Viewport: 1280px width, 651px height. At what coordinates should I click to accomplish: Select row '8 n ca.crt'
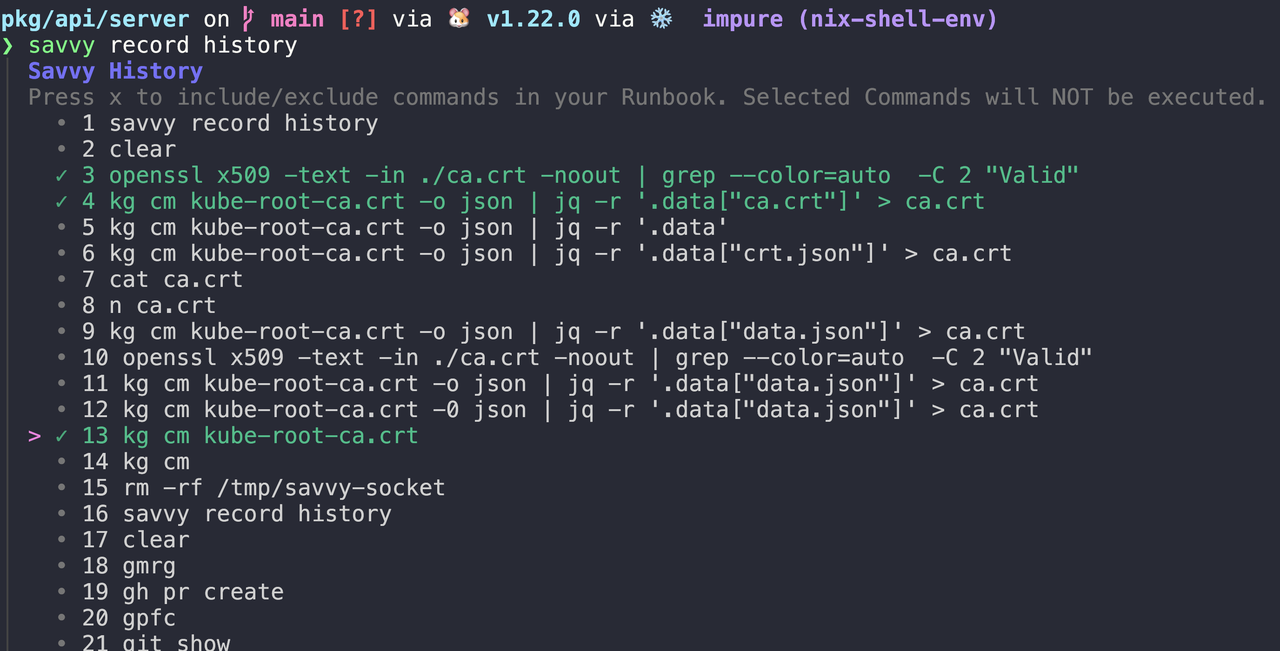(x=149, y=305)
